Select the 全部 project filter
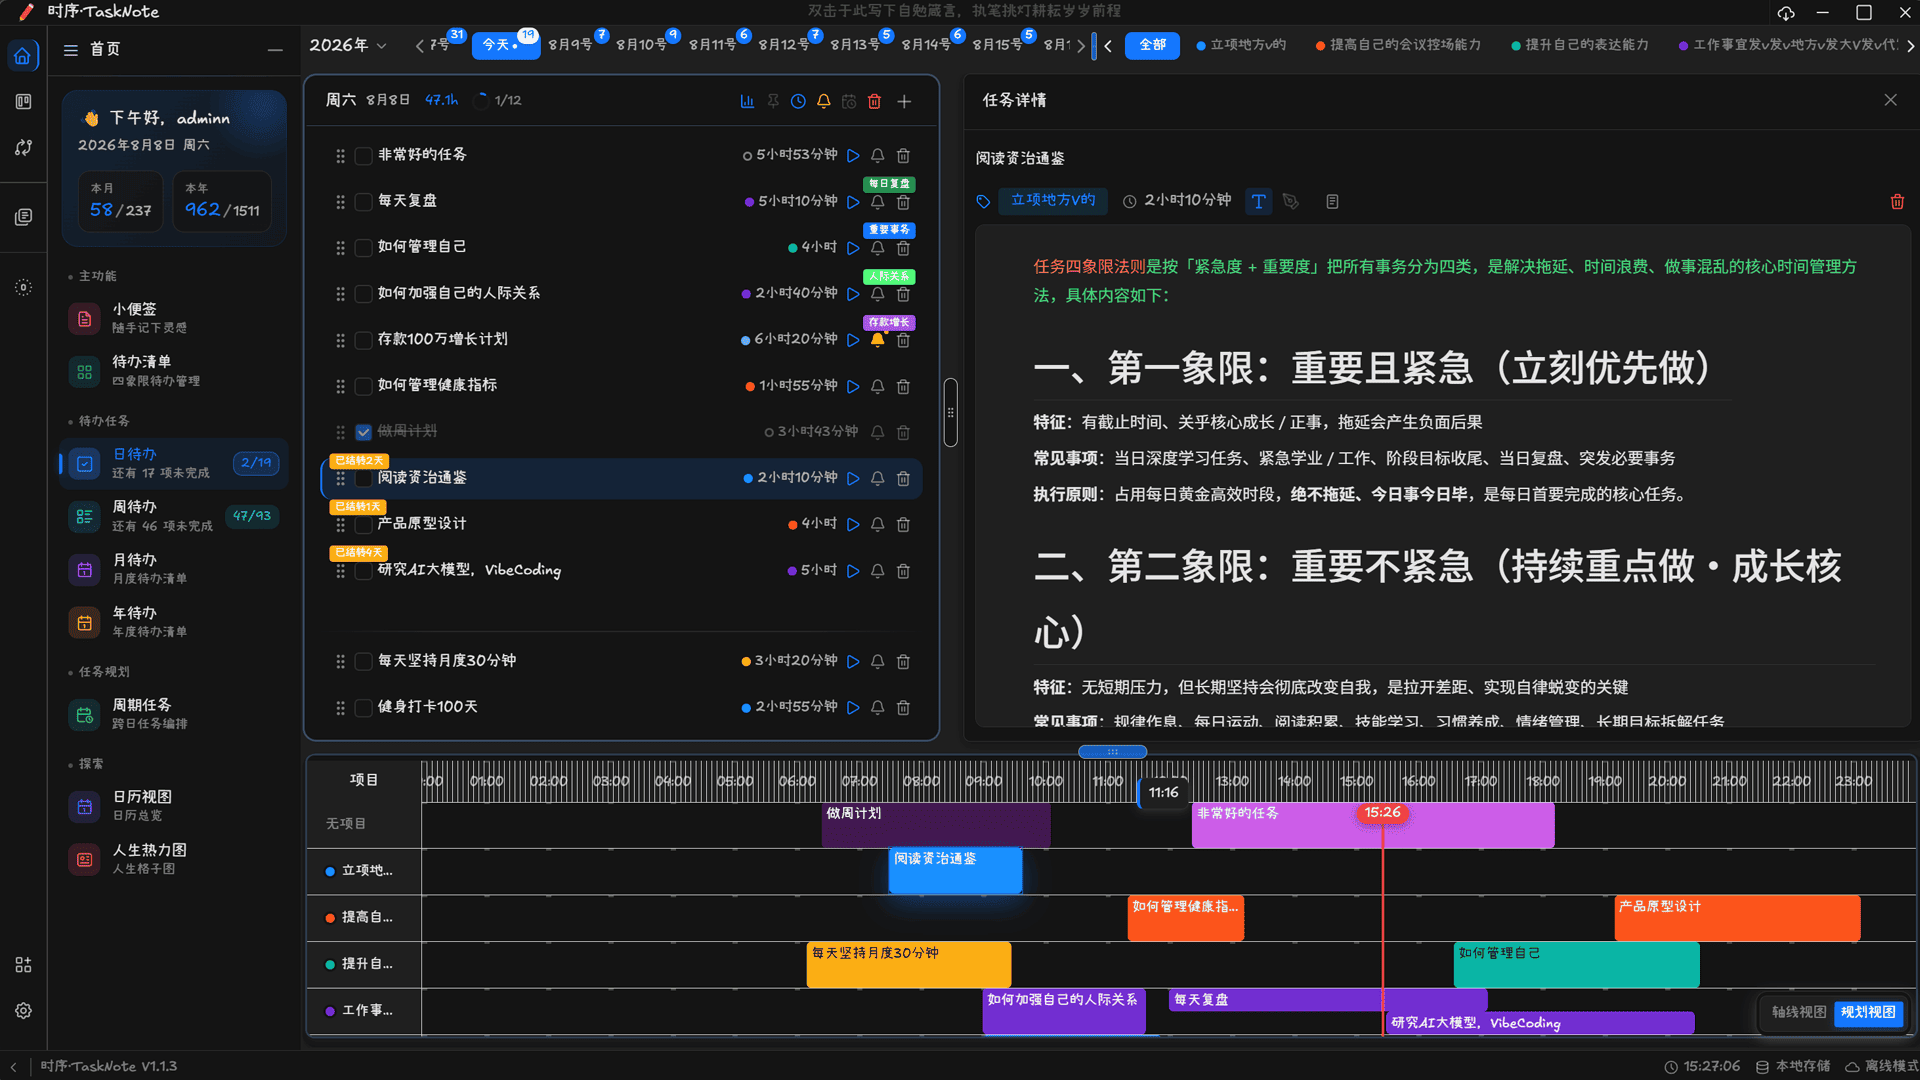The image size is (1920, 1080). tap(1152, 45)
